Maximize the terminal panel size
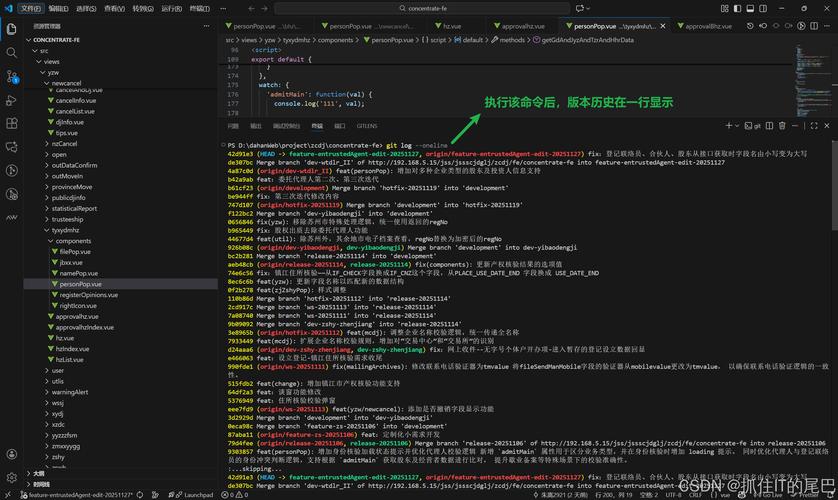This screenshot has height=500, width=838. (814, 126)
